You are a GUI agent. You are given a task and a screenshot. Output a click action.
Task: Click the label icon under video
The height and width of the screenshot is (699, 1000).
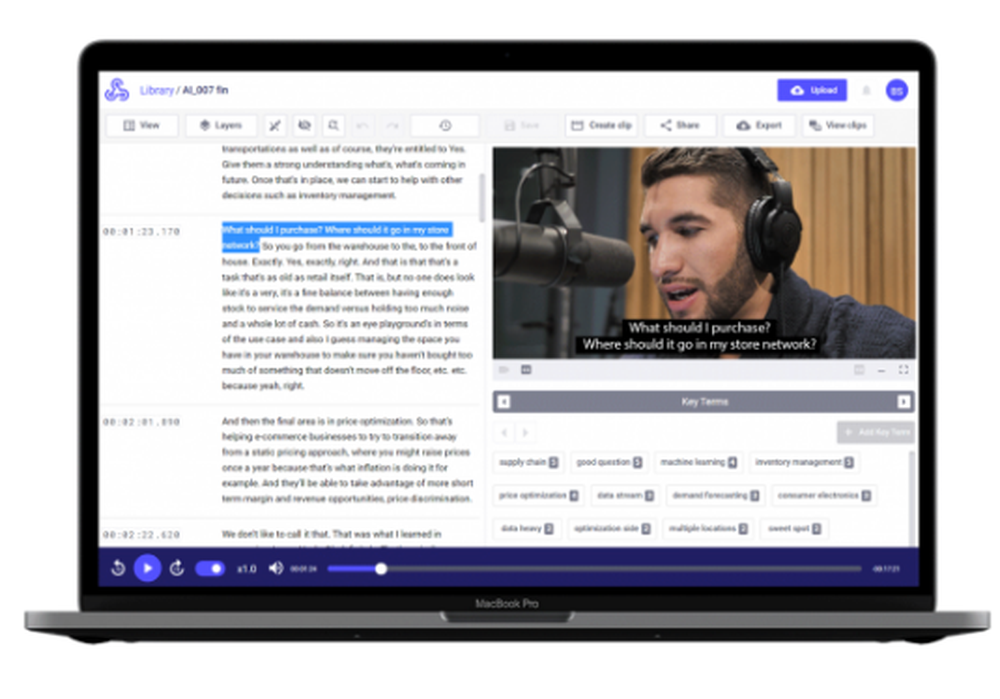[504, 370]
